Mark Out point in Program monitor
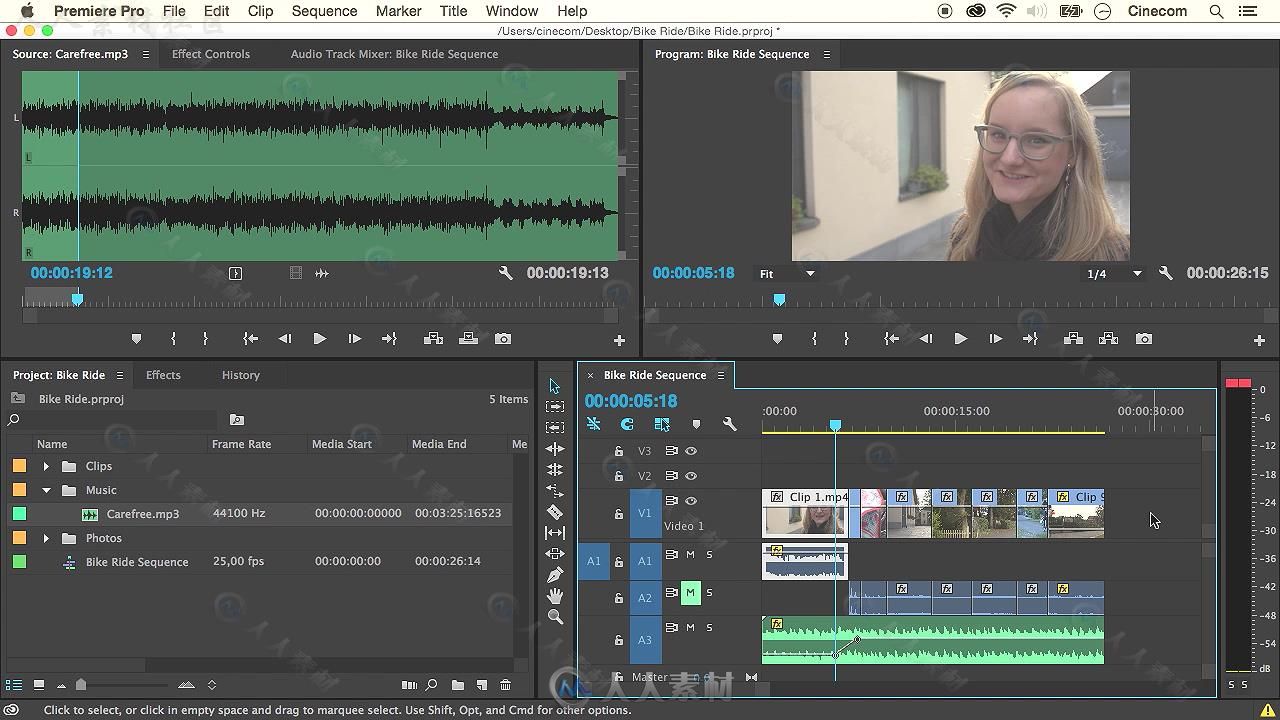The image size is (1280, 720). 846,339
